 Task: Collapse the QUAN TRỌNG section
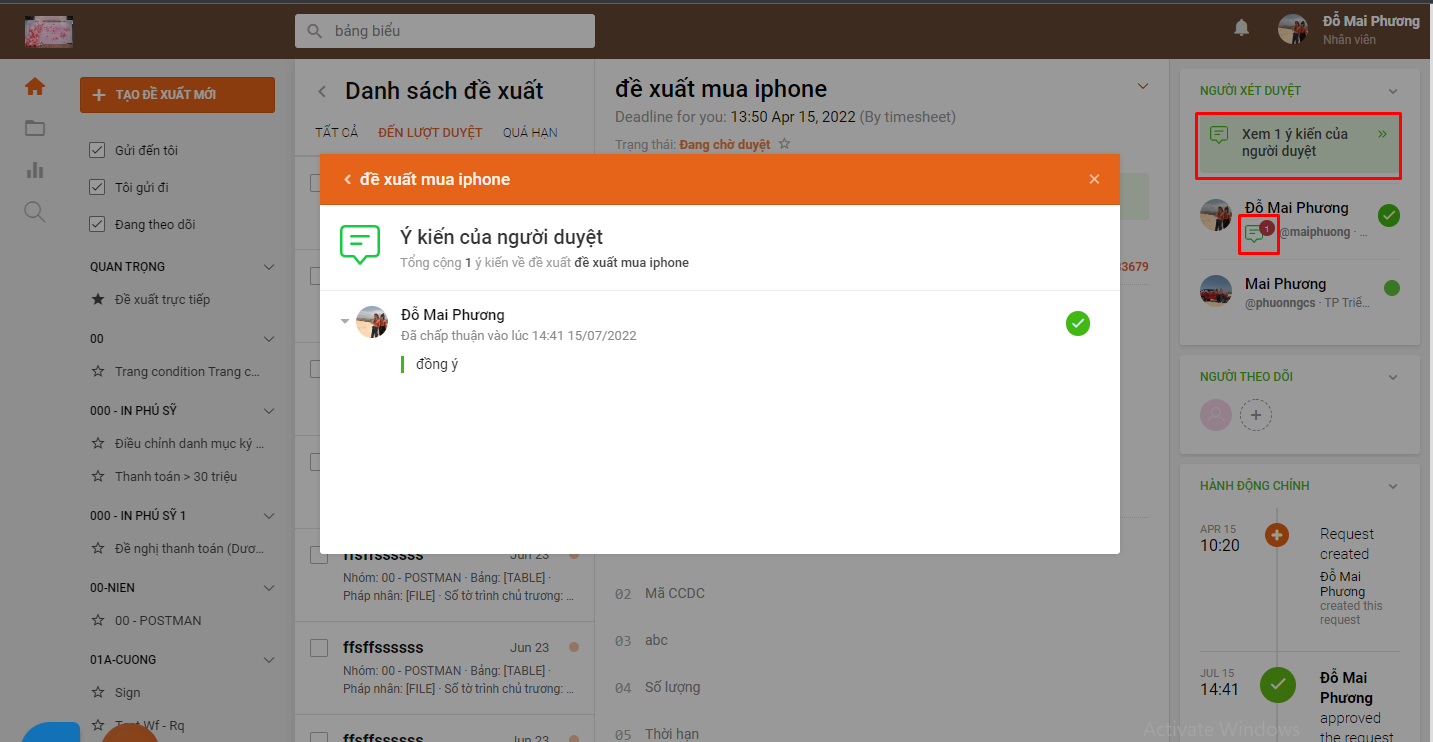(x=268, y=267)
